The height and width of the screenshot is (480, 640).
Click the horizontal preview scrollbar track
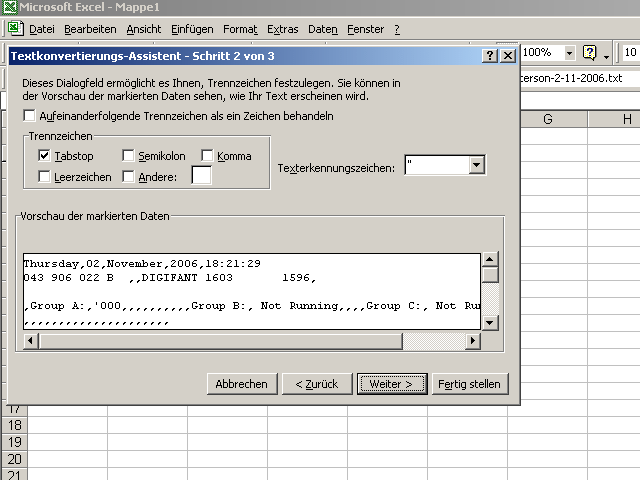(x=260, y=340)
